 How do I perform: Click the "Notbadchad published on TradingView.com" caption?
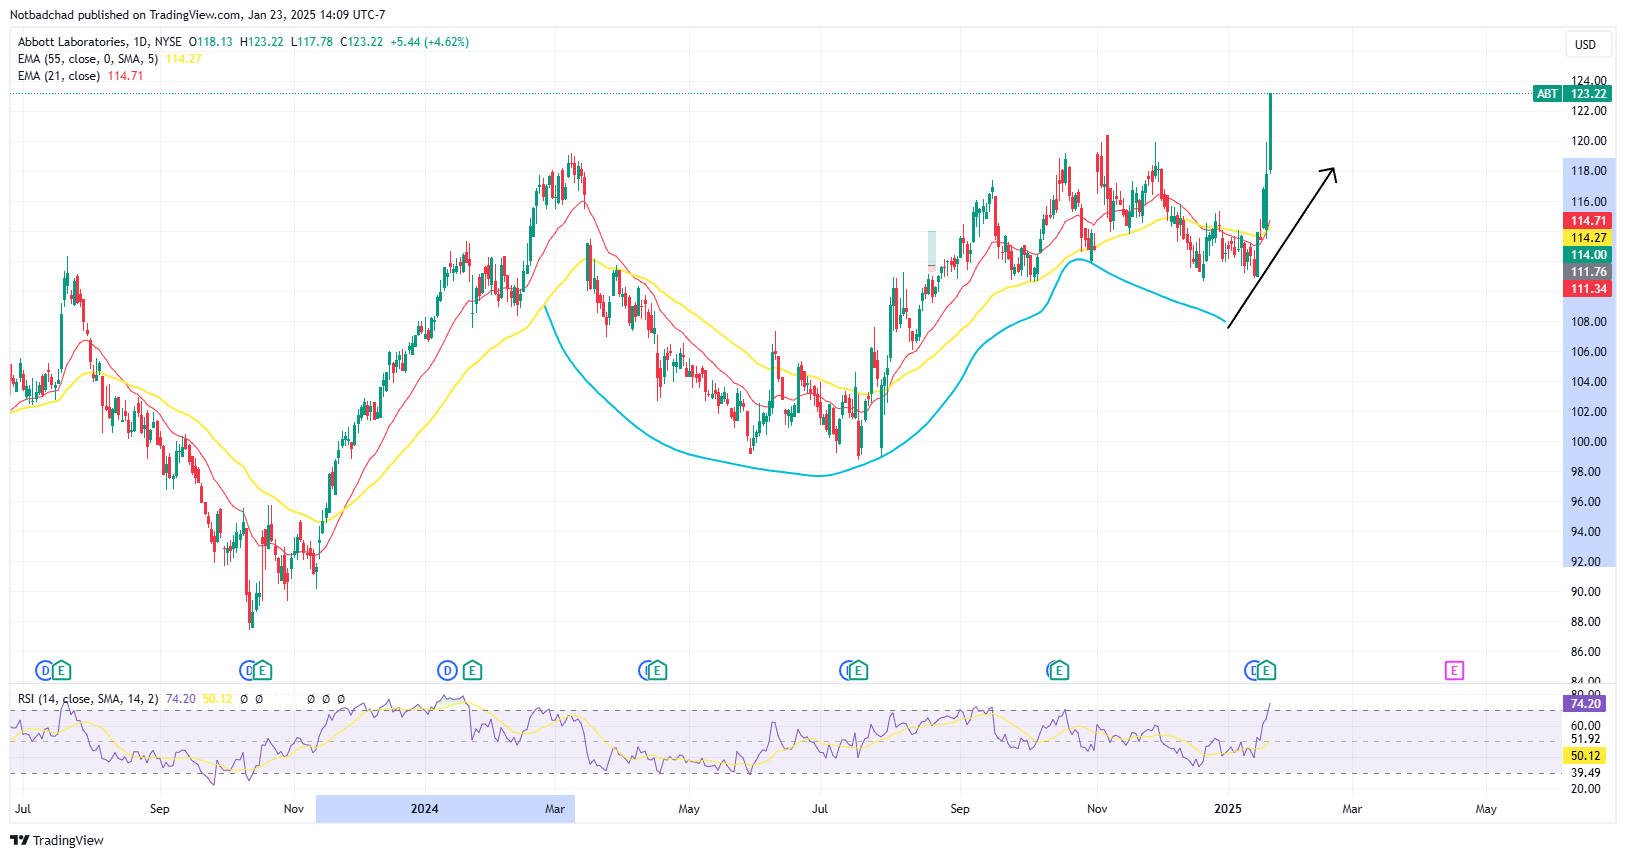[126, 15]
